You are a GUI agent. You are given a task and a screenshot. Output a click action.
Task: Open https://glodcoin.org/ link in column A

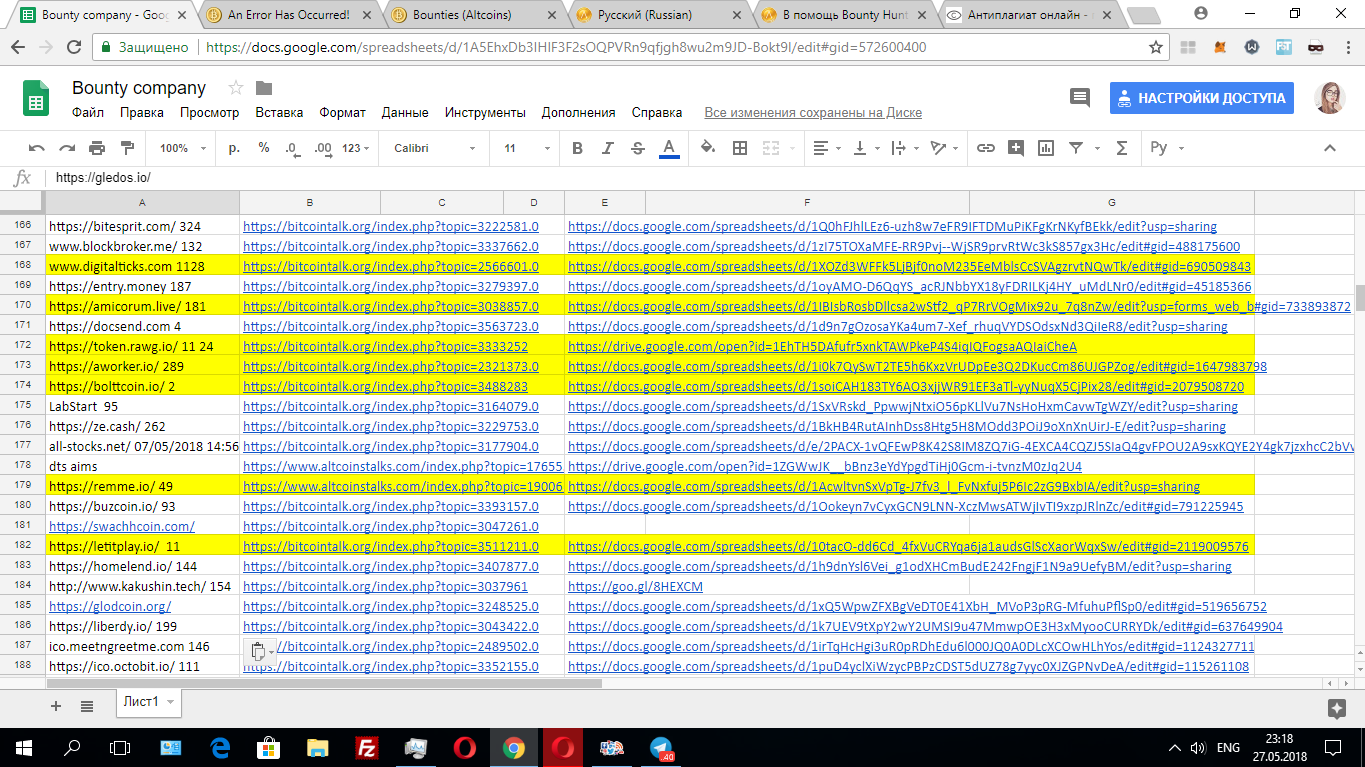pyautogui.click(x=110, y=606)
